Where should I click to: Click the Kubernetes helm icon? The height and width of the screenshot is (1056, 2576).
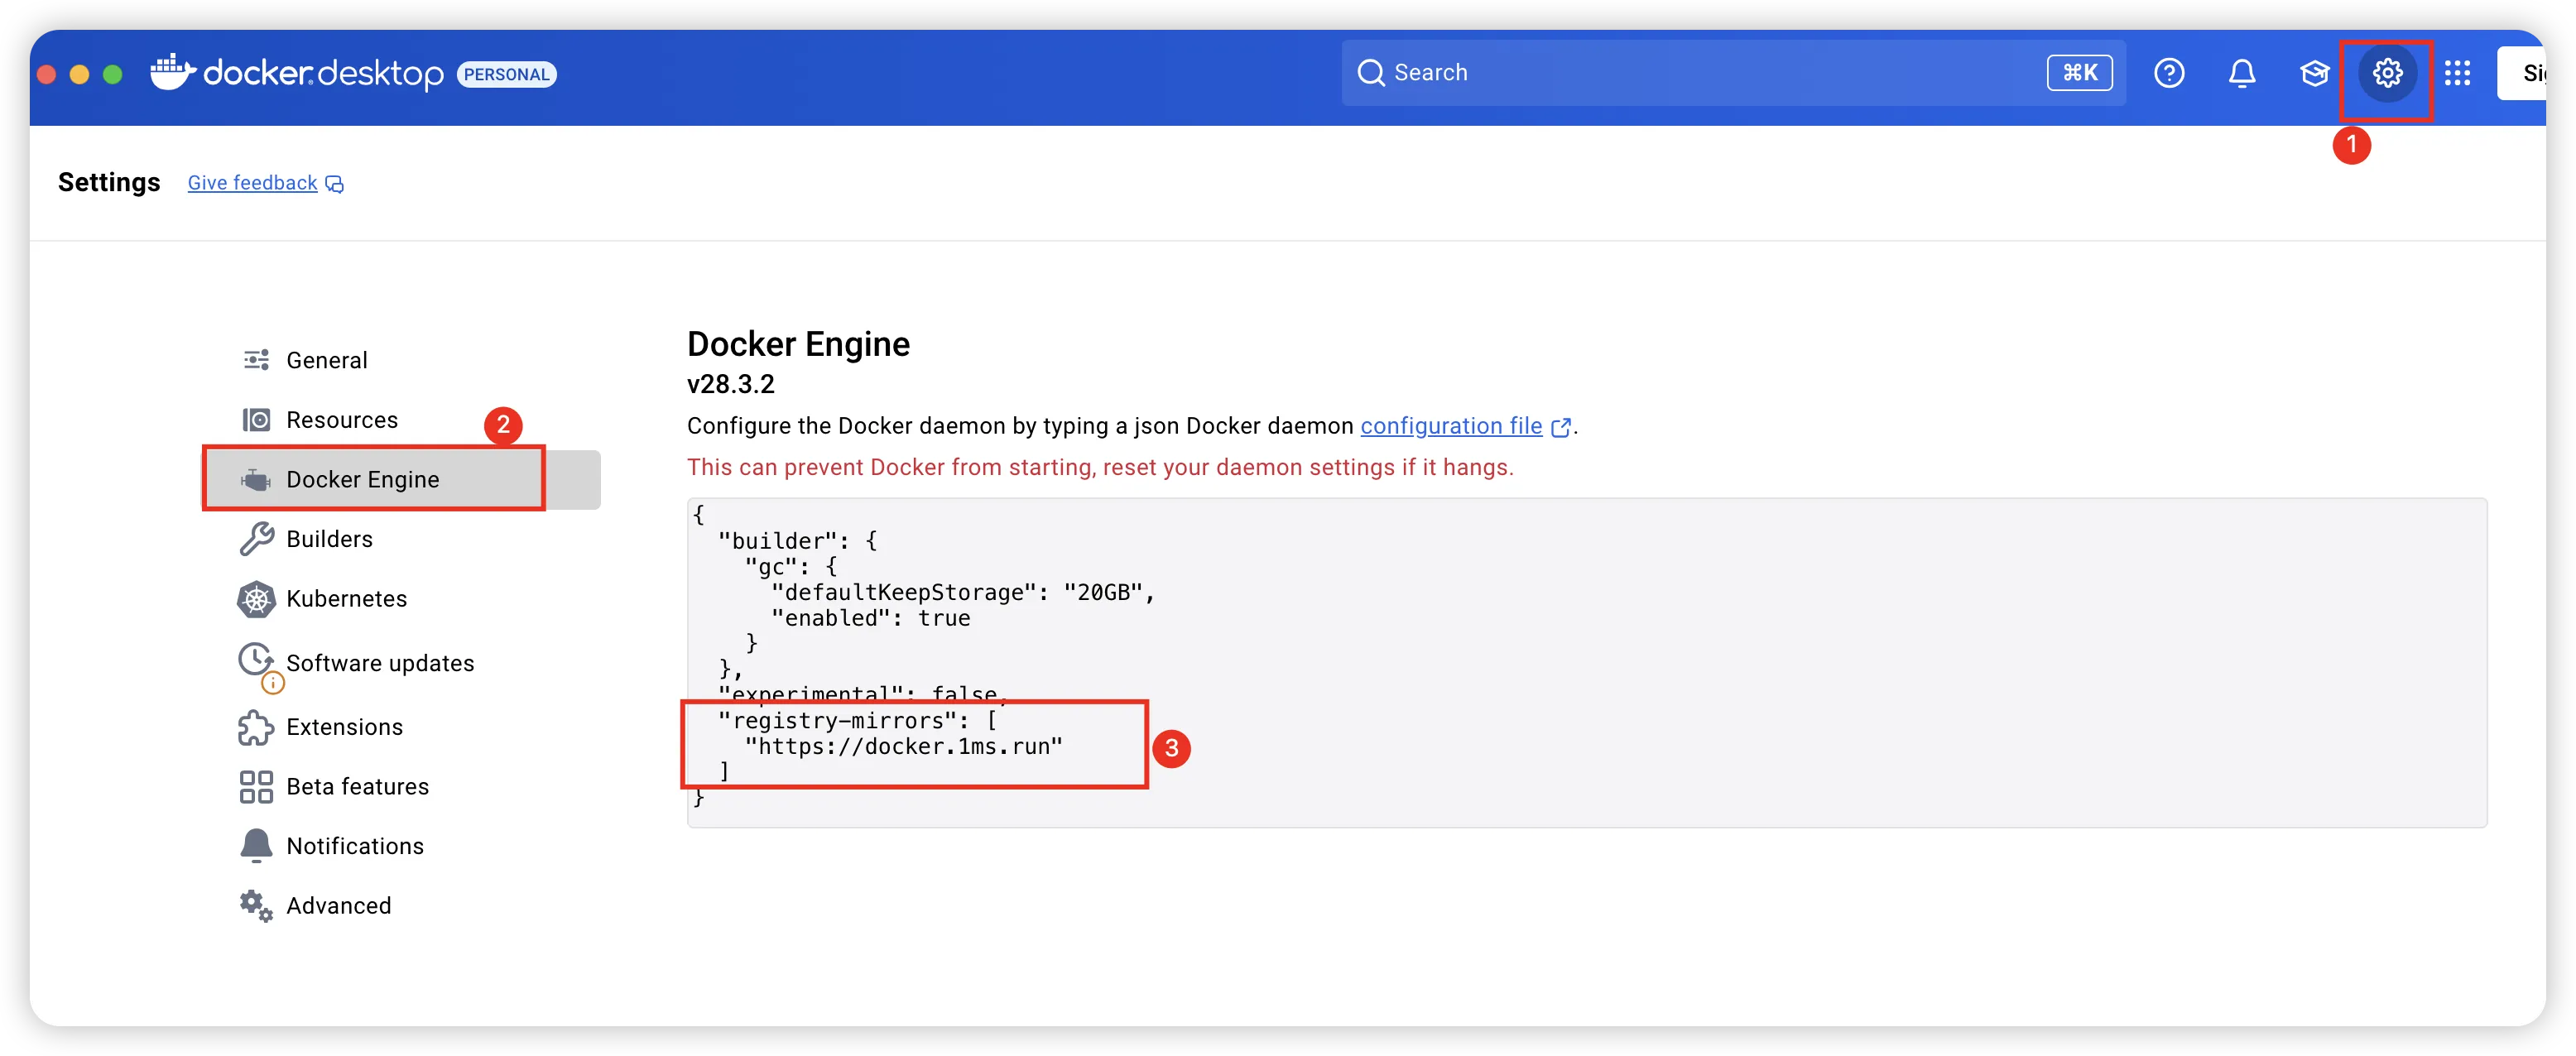pos(256,599)
